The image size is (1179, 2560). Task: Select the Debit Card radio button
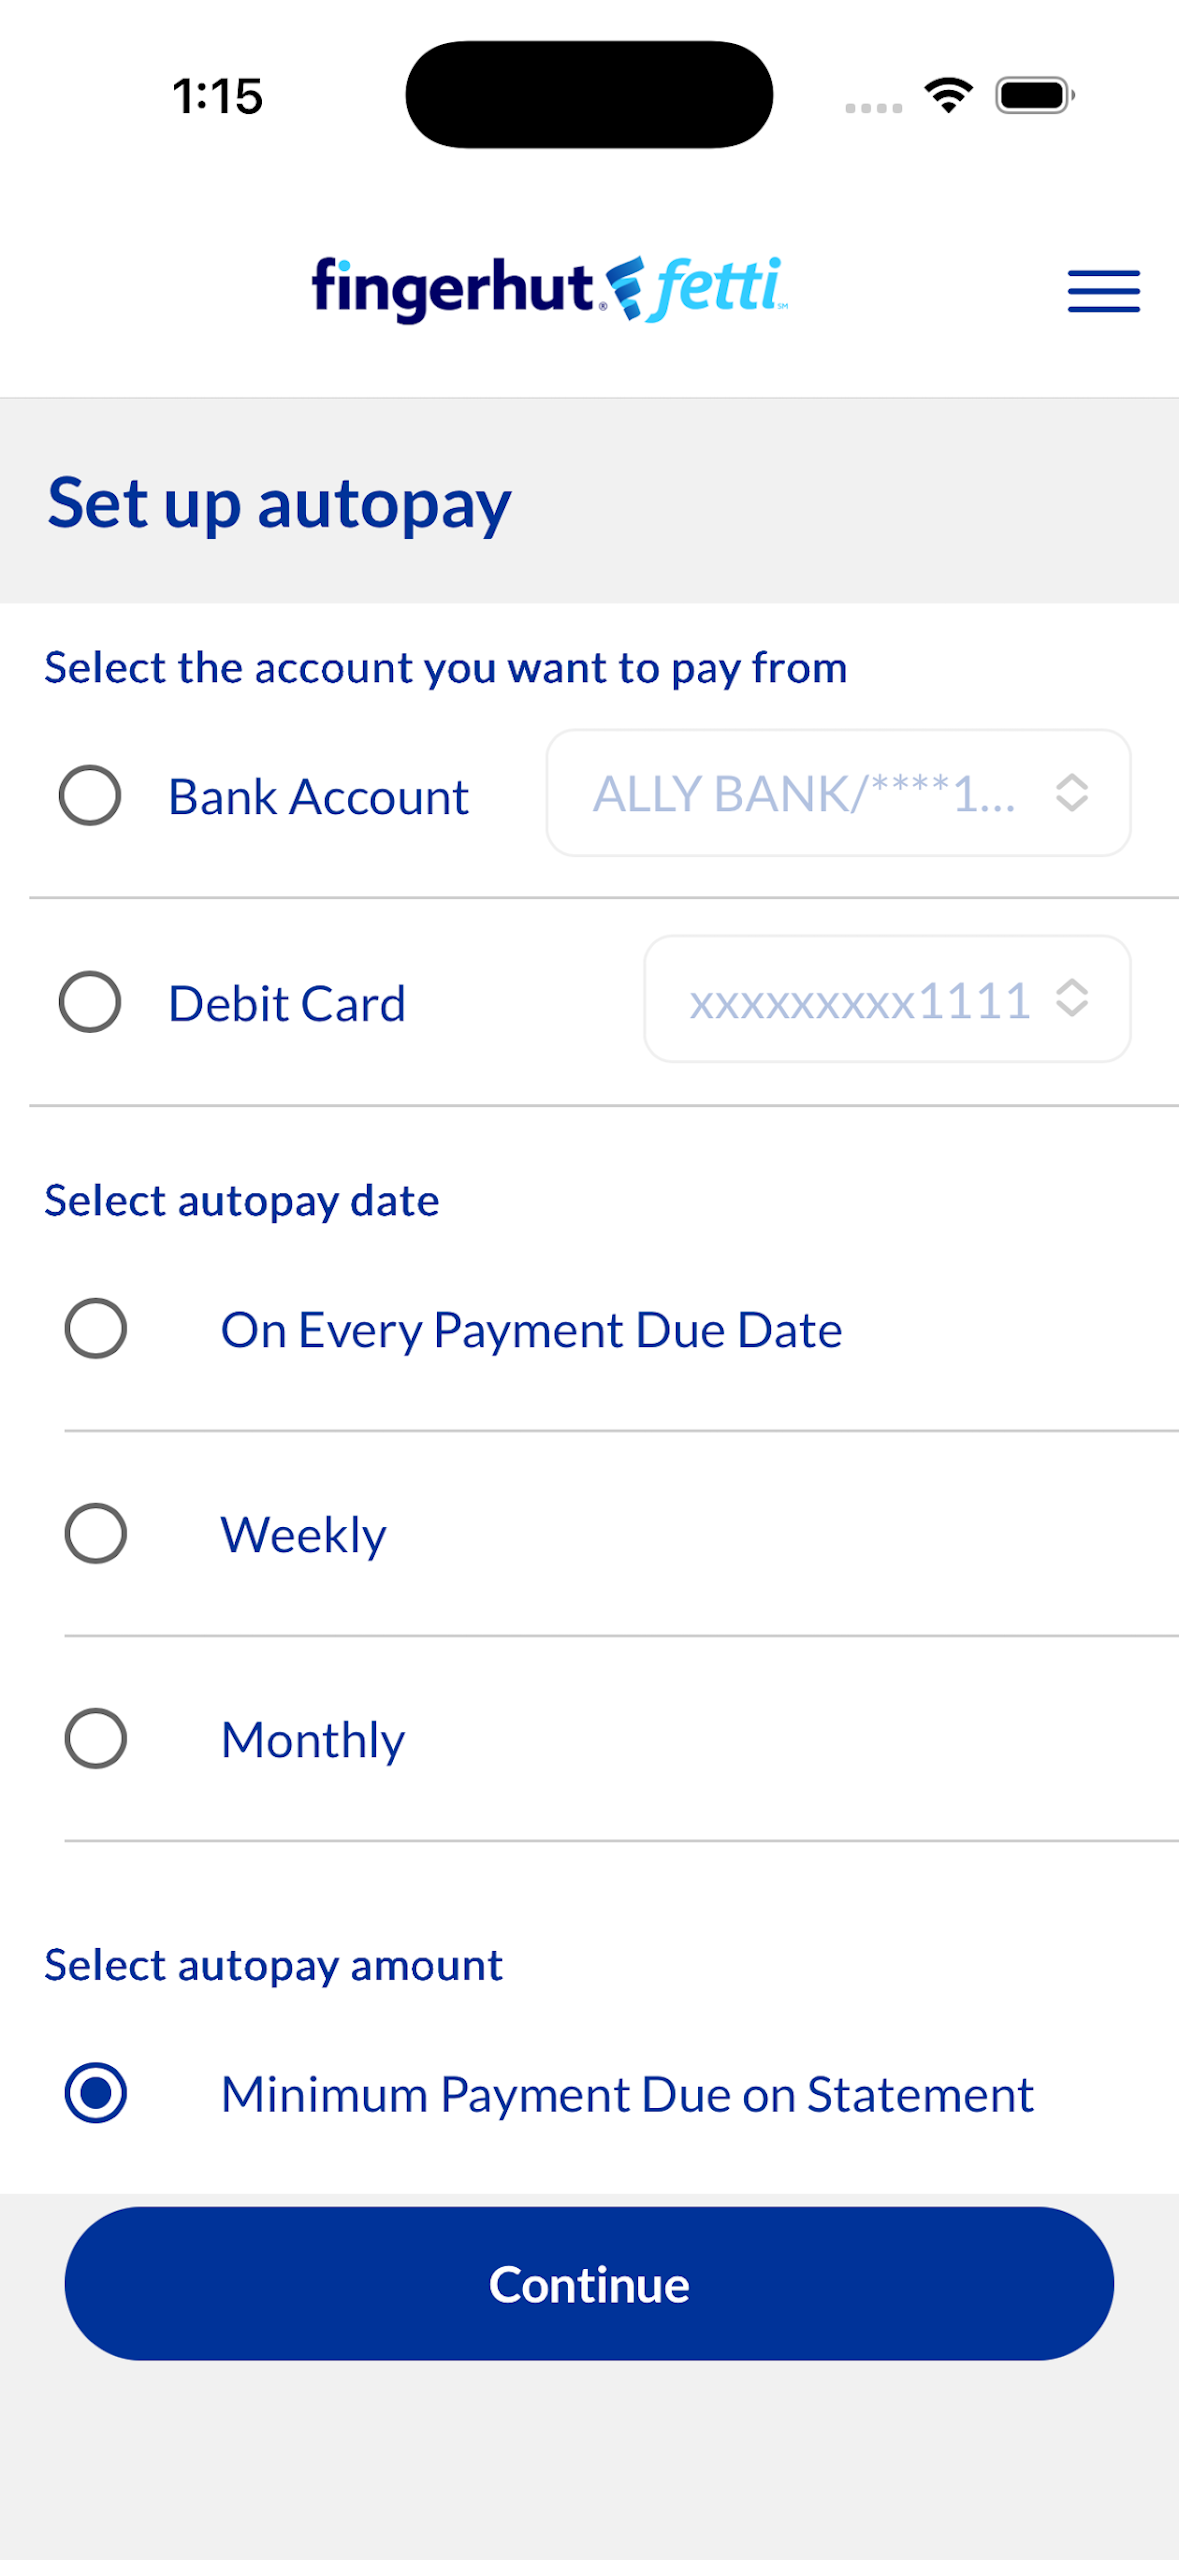90,1002
